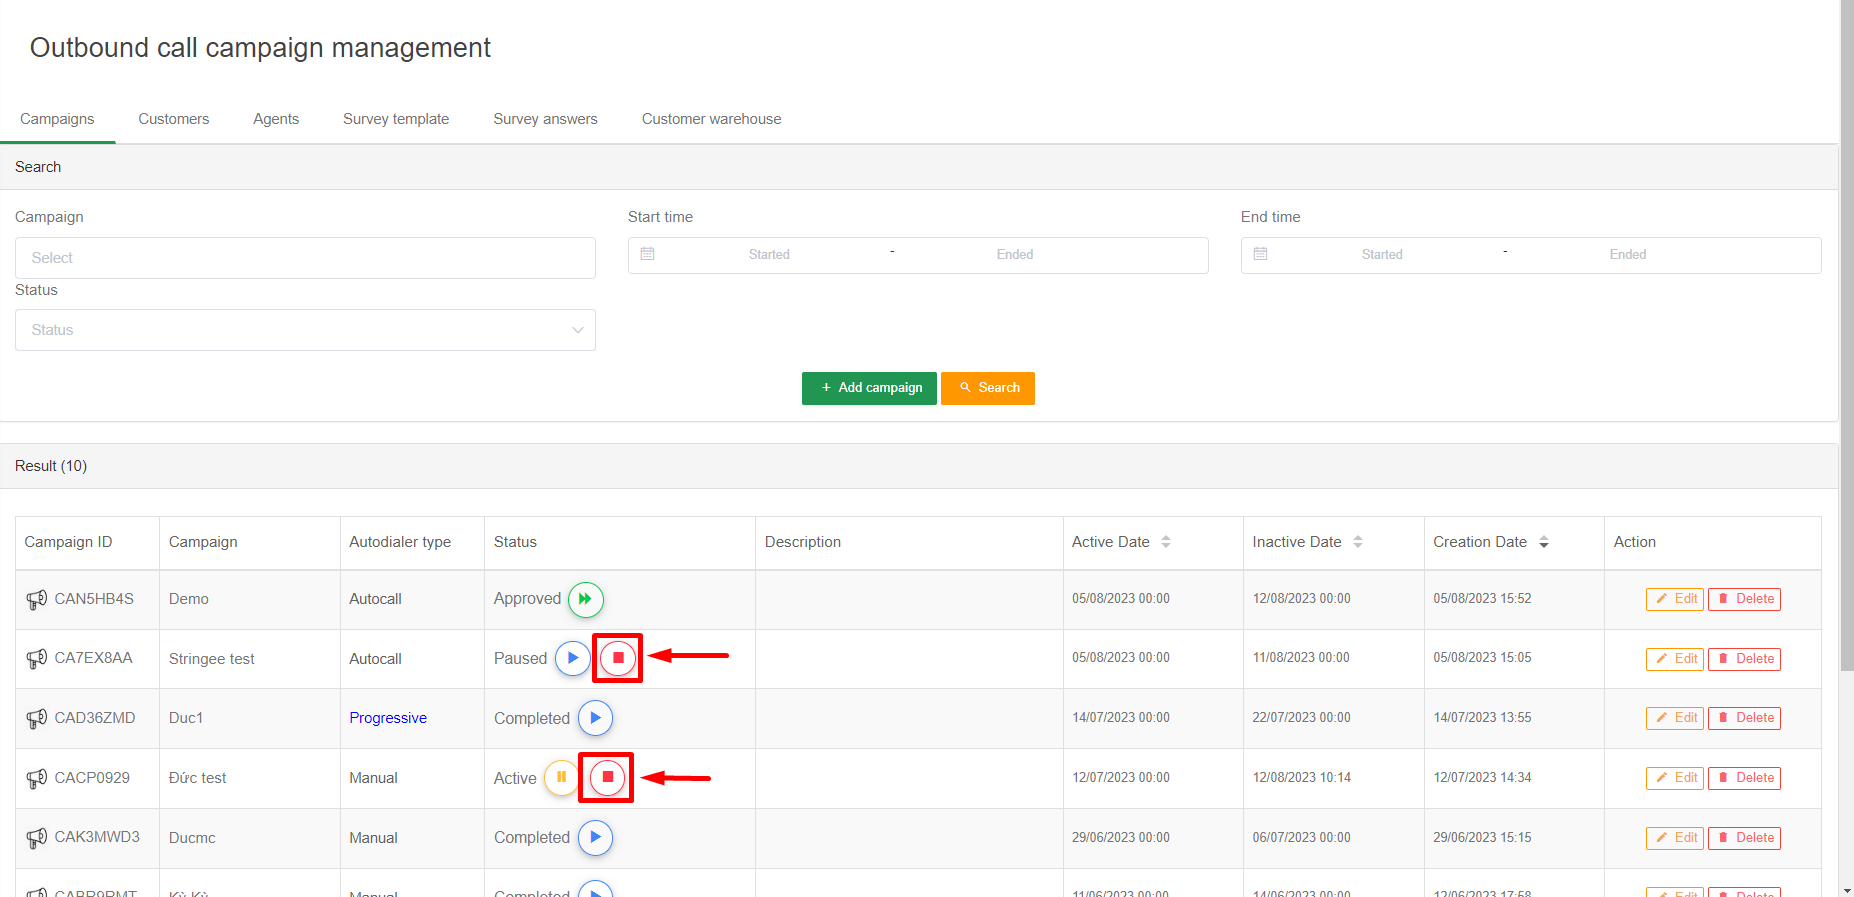Open the Survey template tab
The image size is (1854, 897).
point(396,119)
